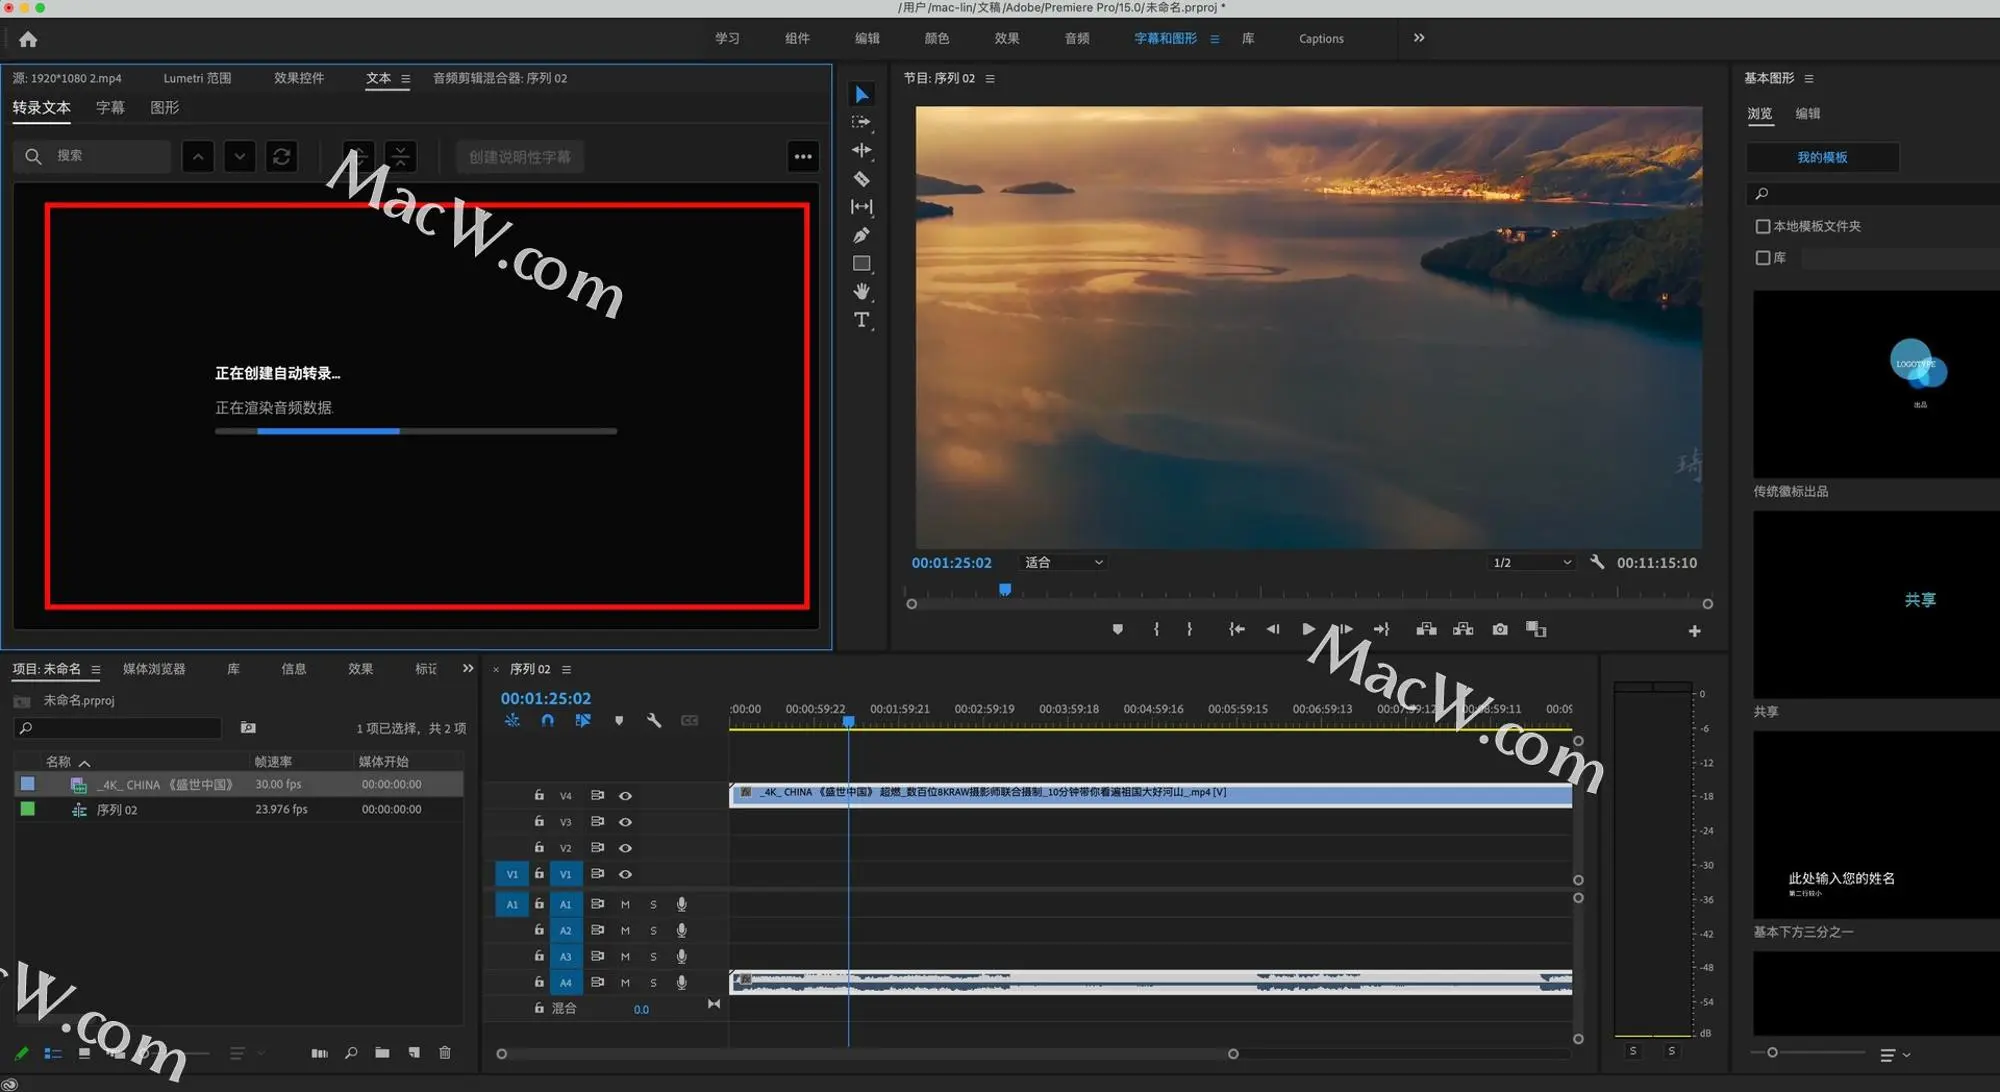Check the 本地模板文件夹 checkbox
This screenshot has width=2000, height=1092.
1763,226
